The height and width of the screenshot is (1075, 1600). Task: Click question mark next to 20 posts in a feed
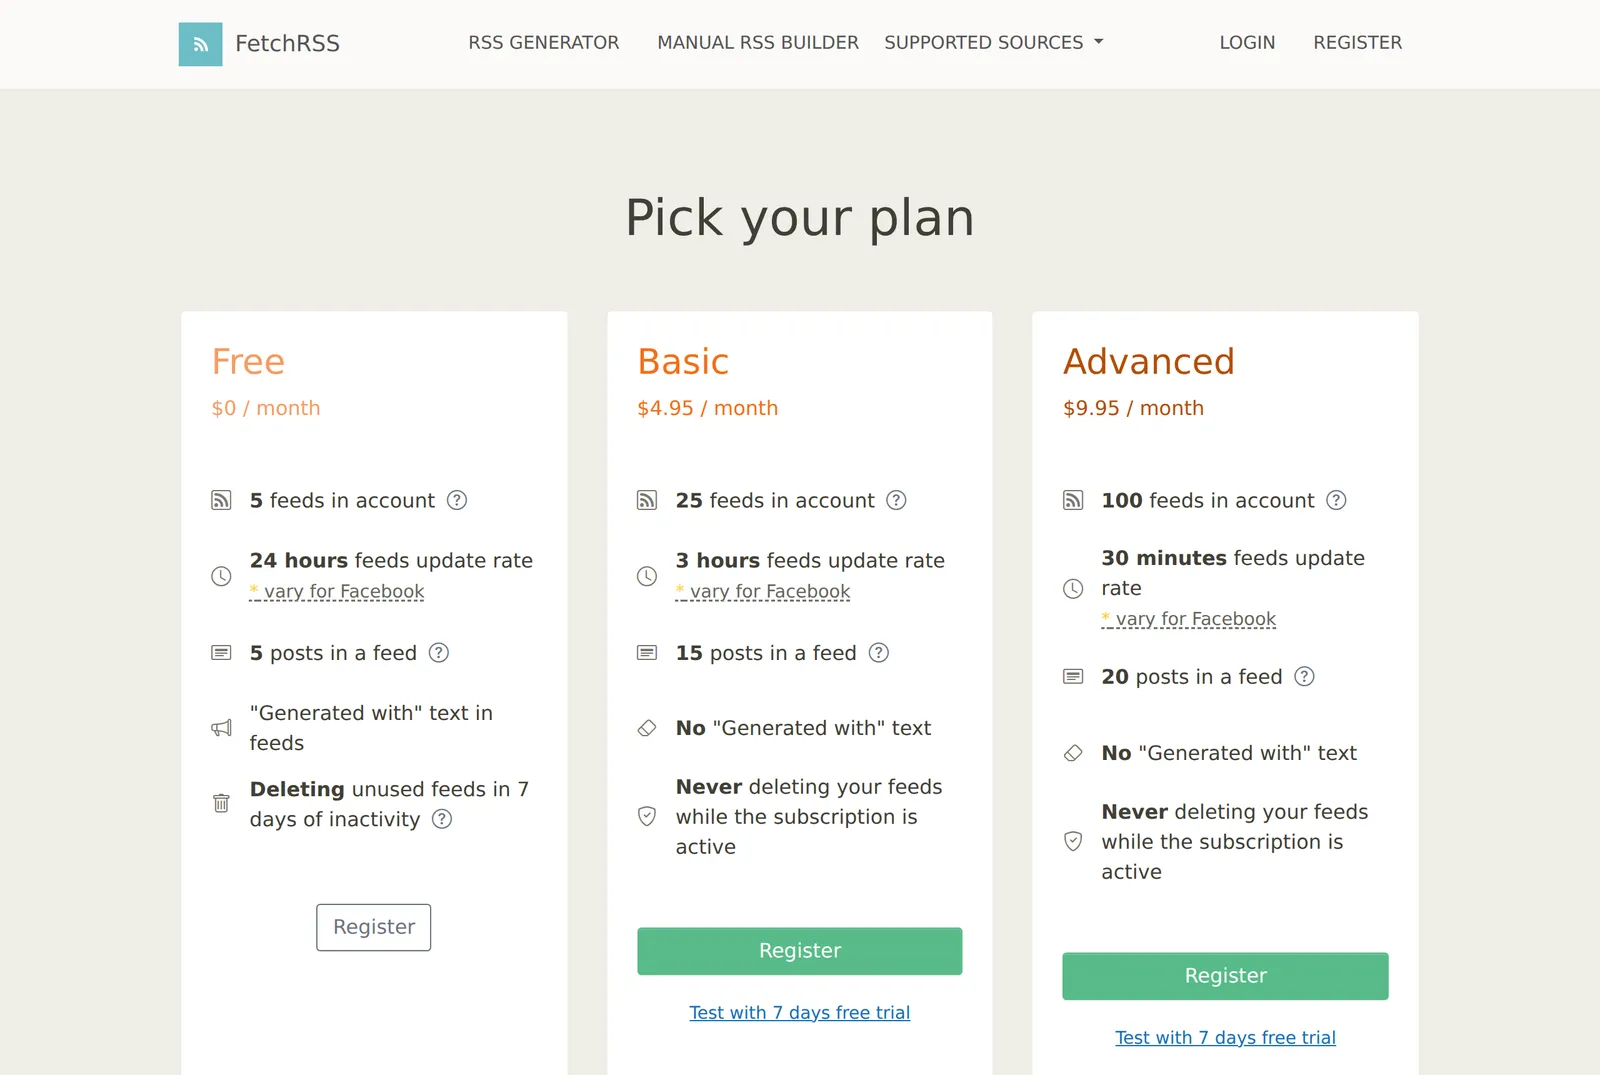[x=1304, y=677]
